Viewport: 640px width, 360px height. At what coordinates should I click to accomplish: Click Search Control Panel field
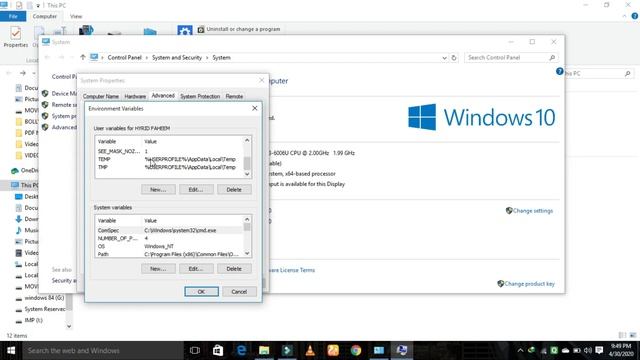tap(510, 58)
